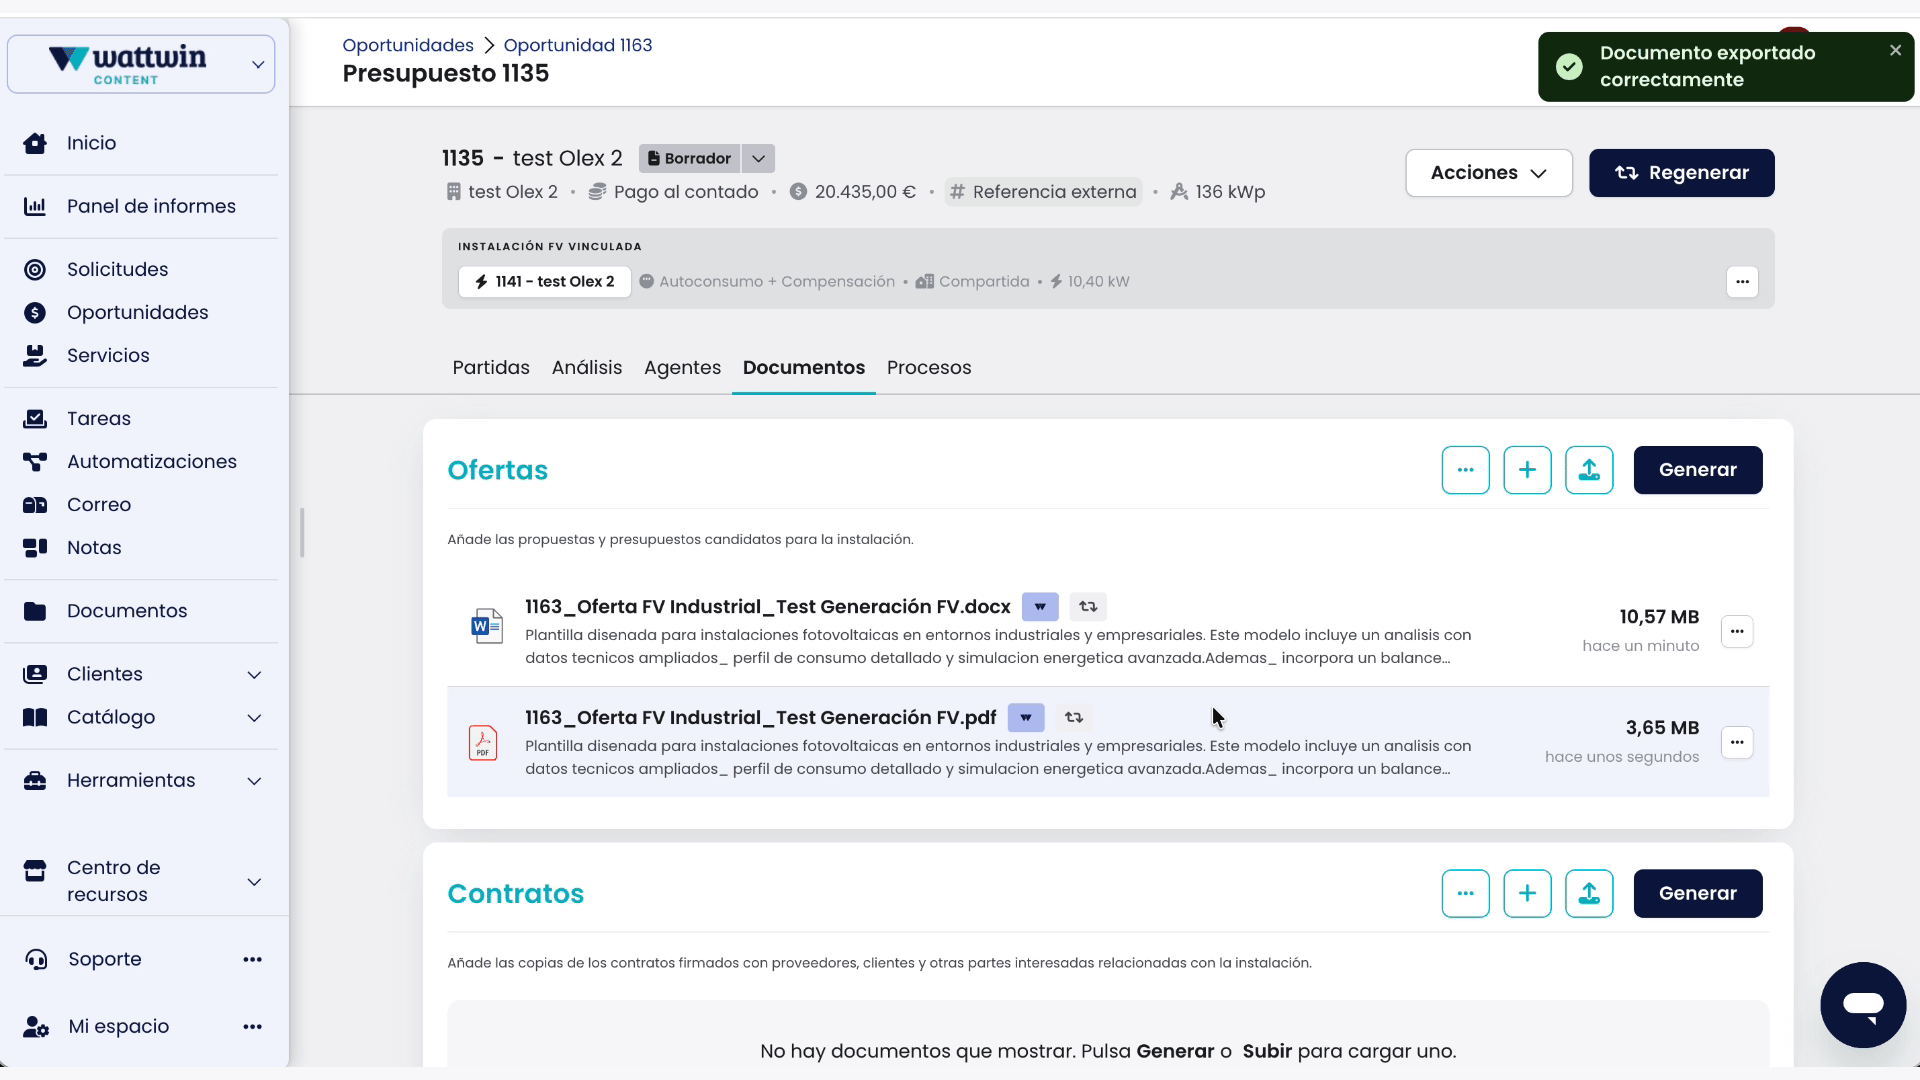Click upload icon in Contratos section
1920x1080 pixels.
tap(1589, 893)
